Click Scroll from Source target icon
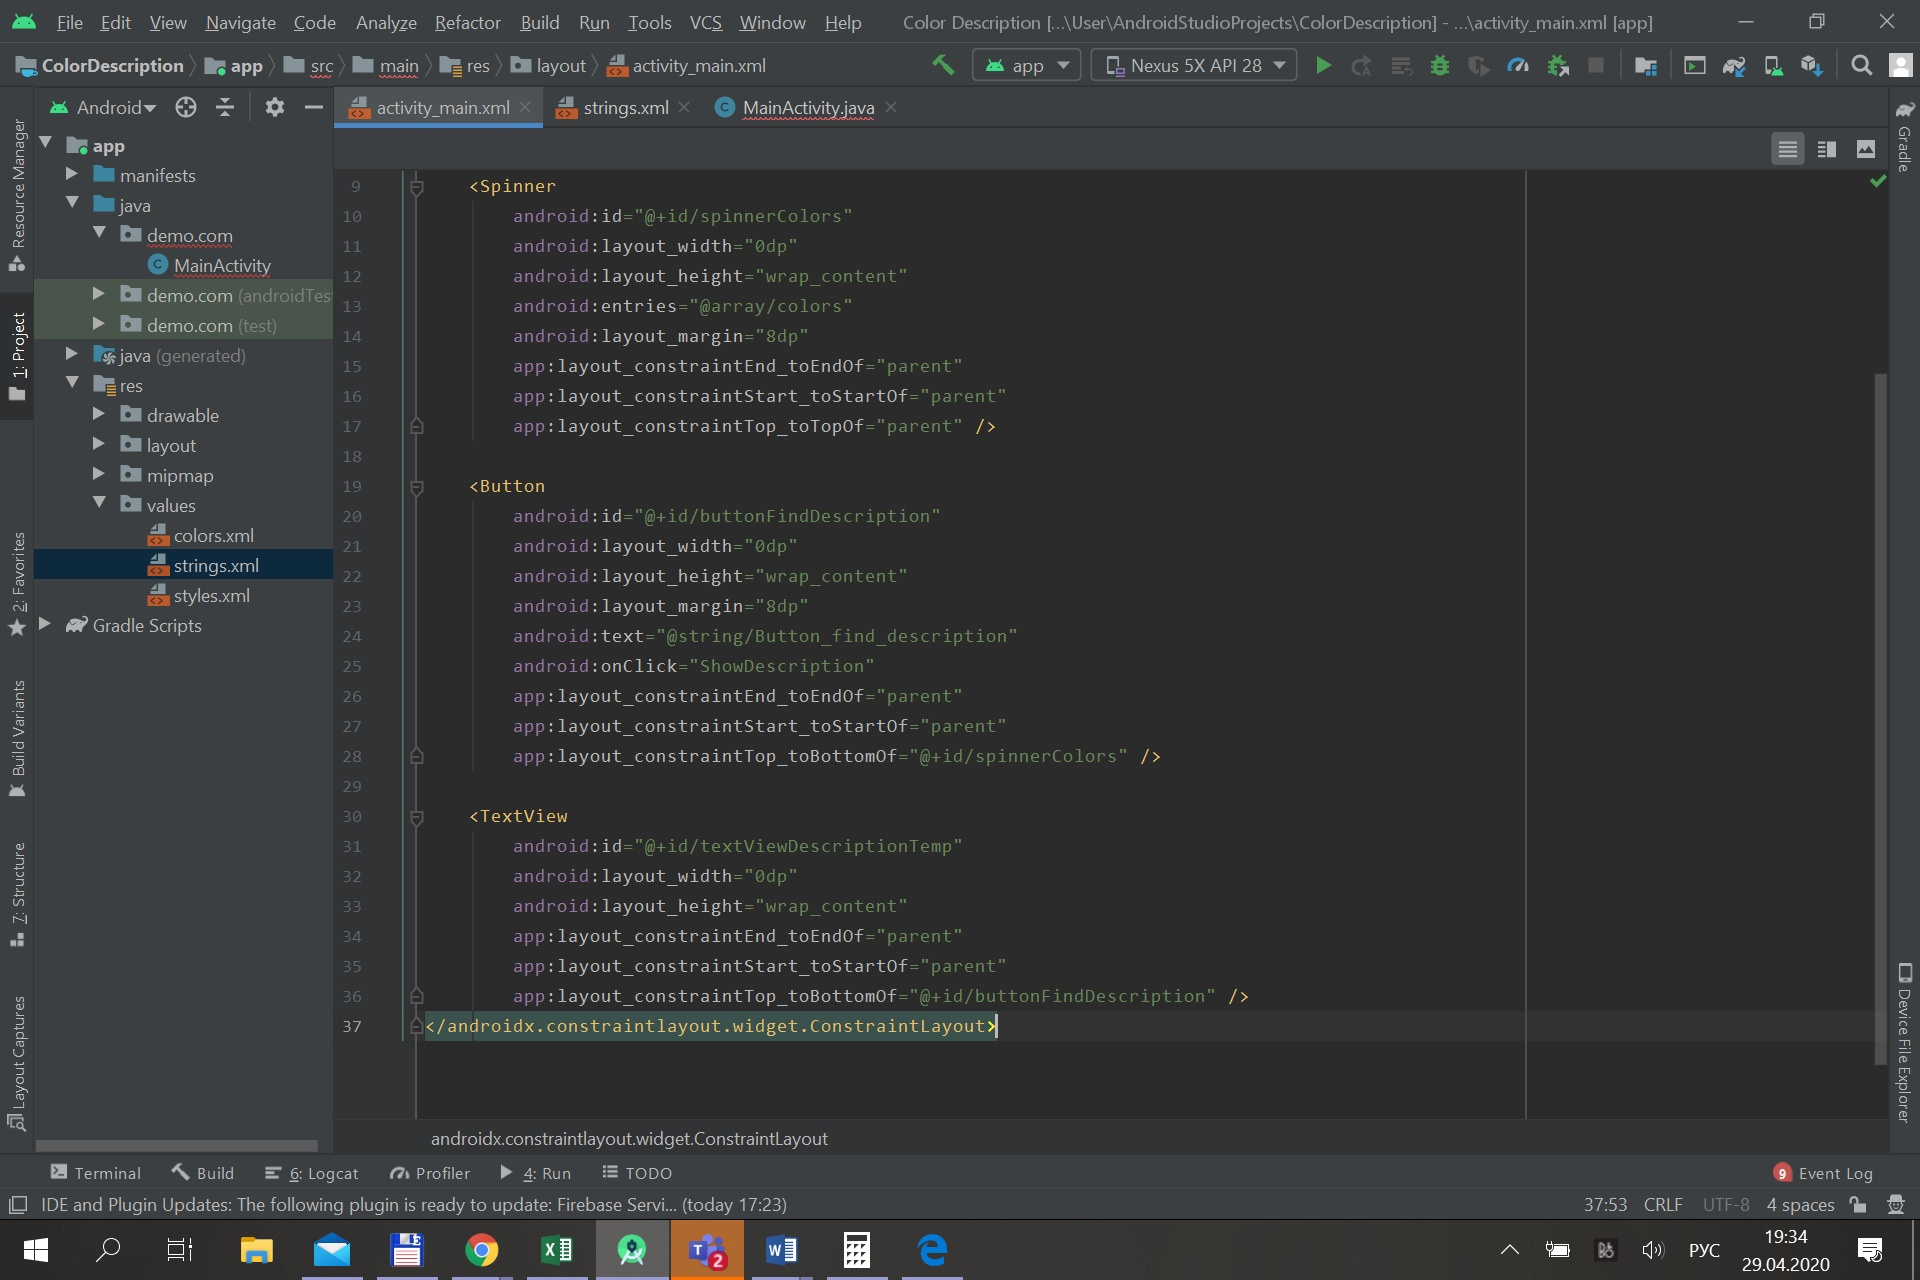The image size is (1920, 1280). coord(186,107)
